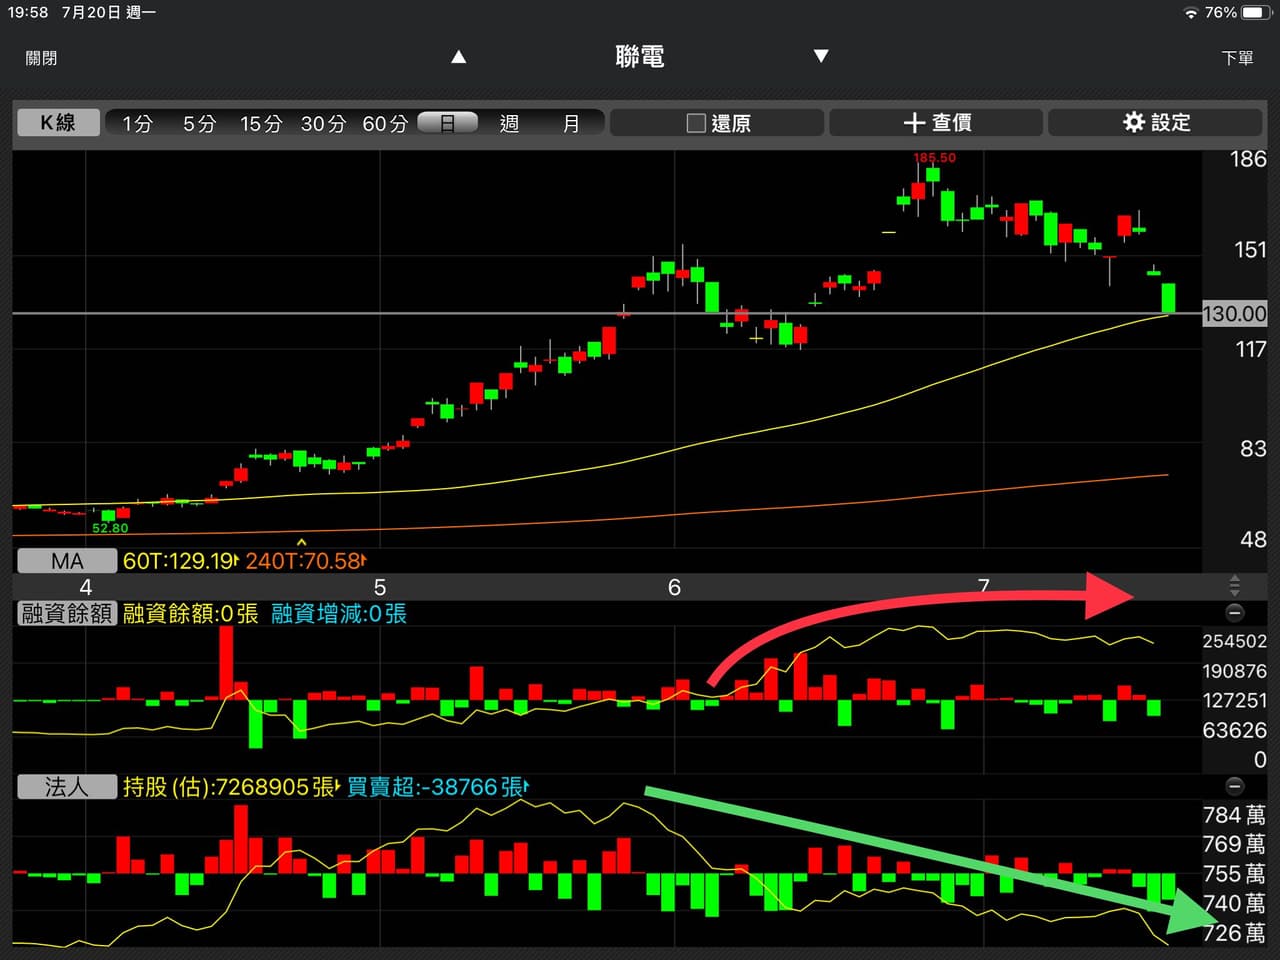Switch to next stock with down triangle
The width and height of the screenshot is (1280, 960).
(x=821, y=56)
